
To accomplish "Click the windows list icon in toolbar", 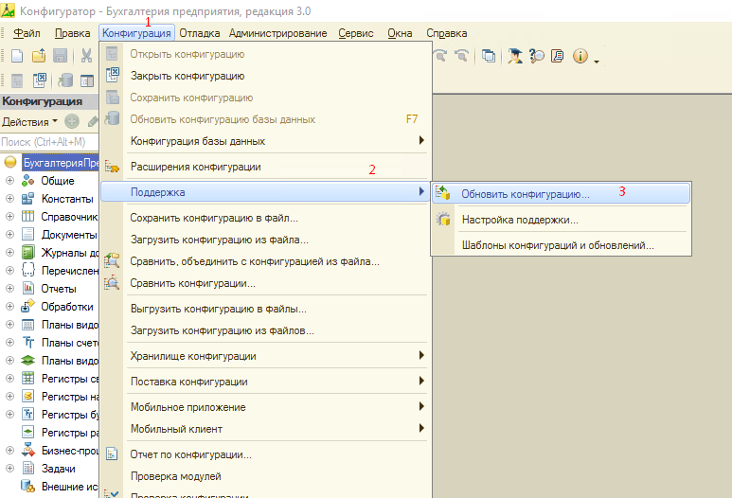I will (x=489, y=56).
